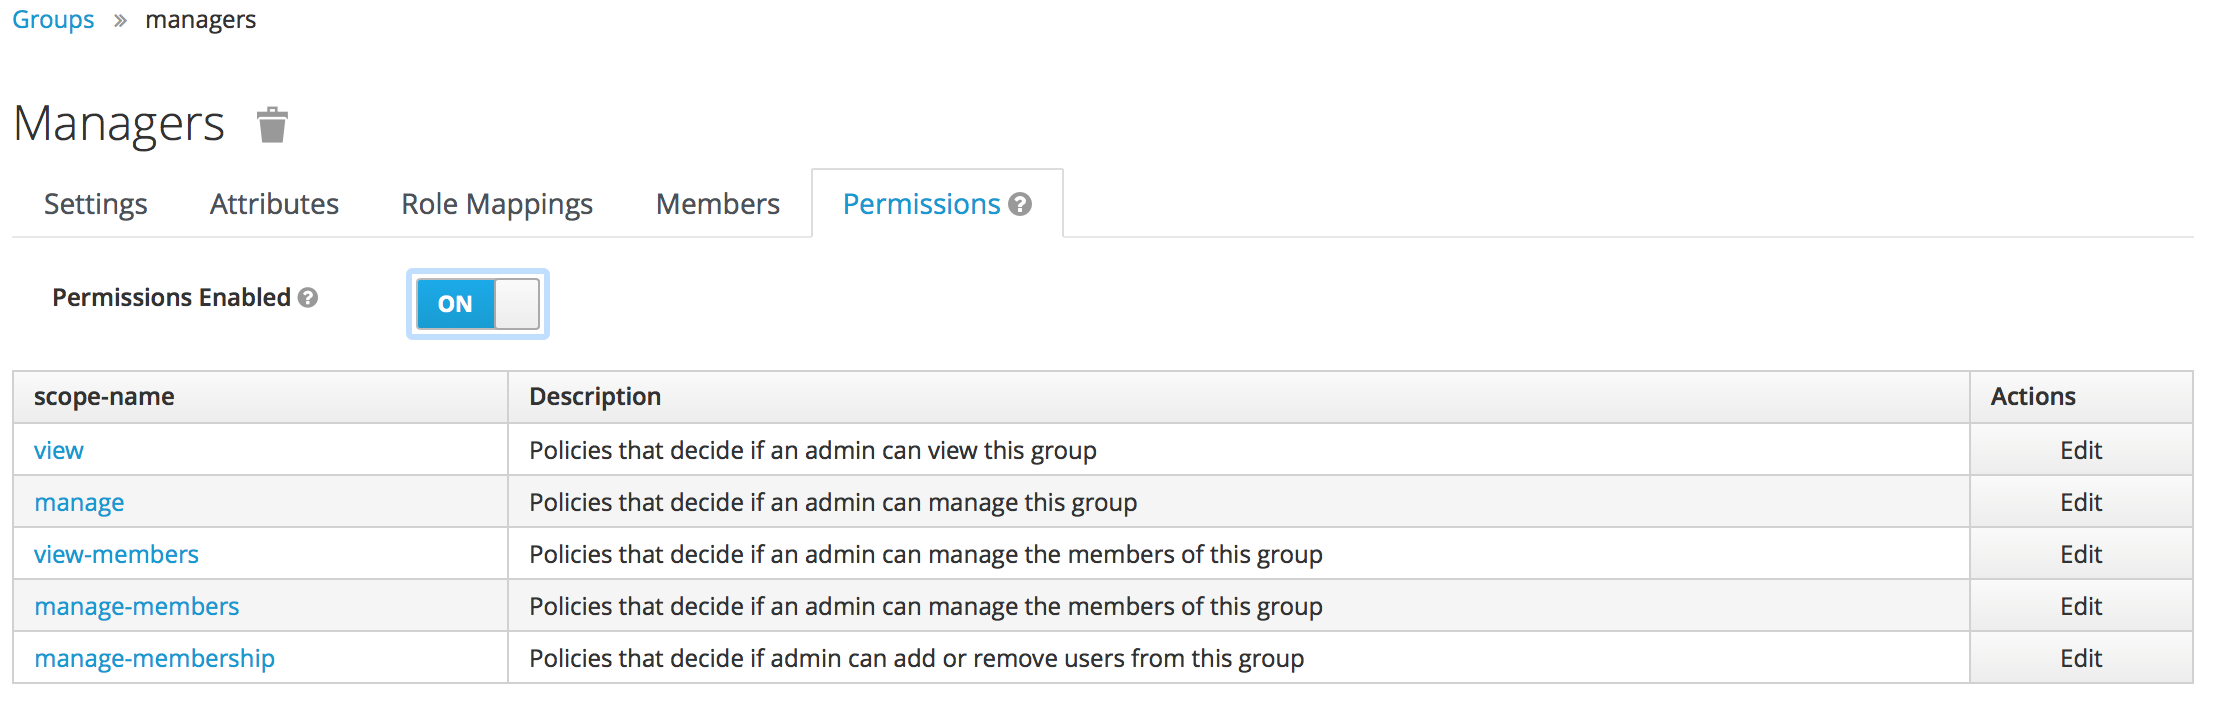This screenshot has width=2214, height=702.
Task: Click Edit for the view scope
Action: click(2080, 451)
